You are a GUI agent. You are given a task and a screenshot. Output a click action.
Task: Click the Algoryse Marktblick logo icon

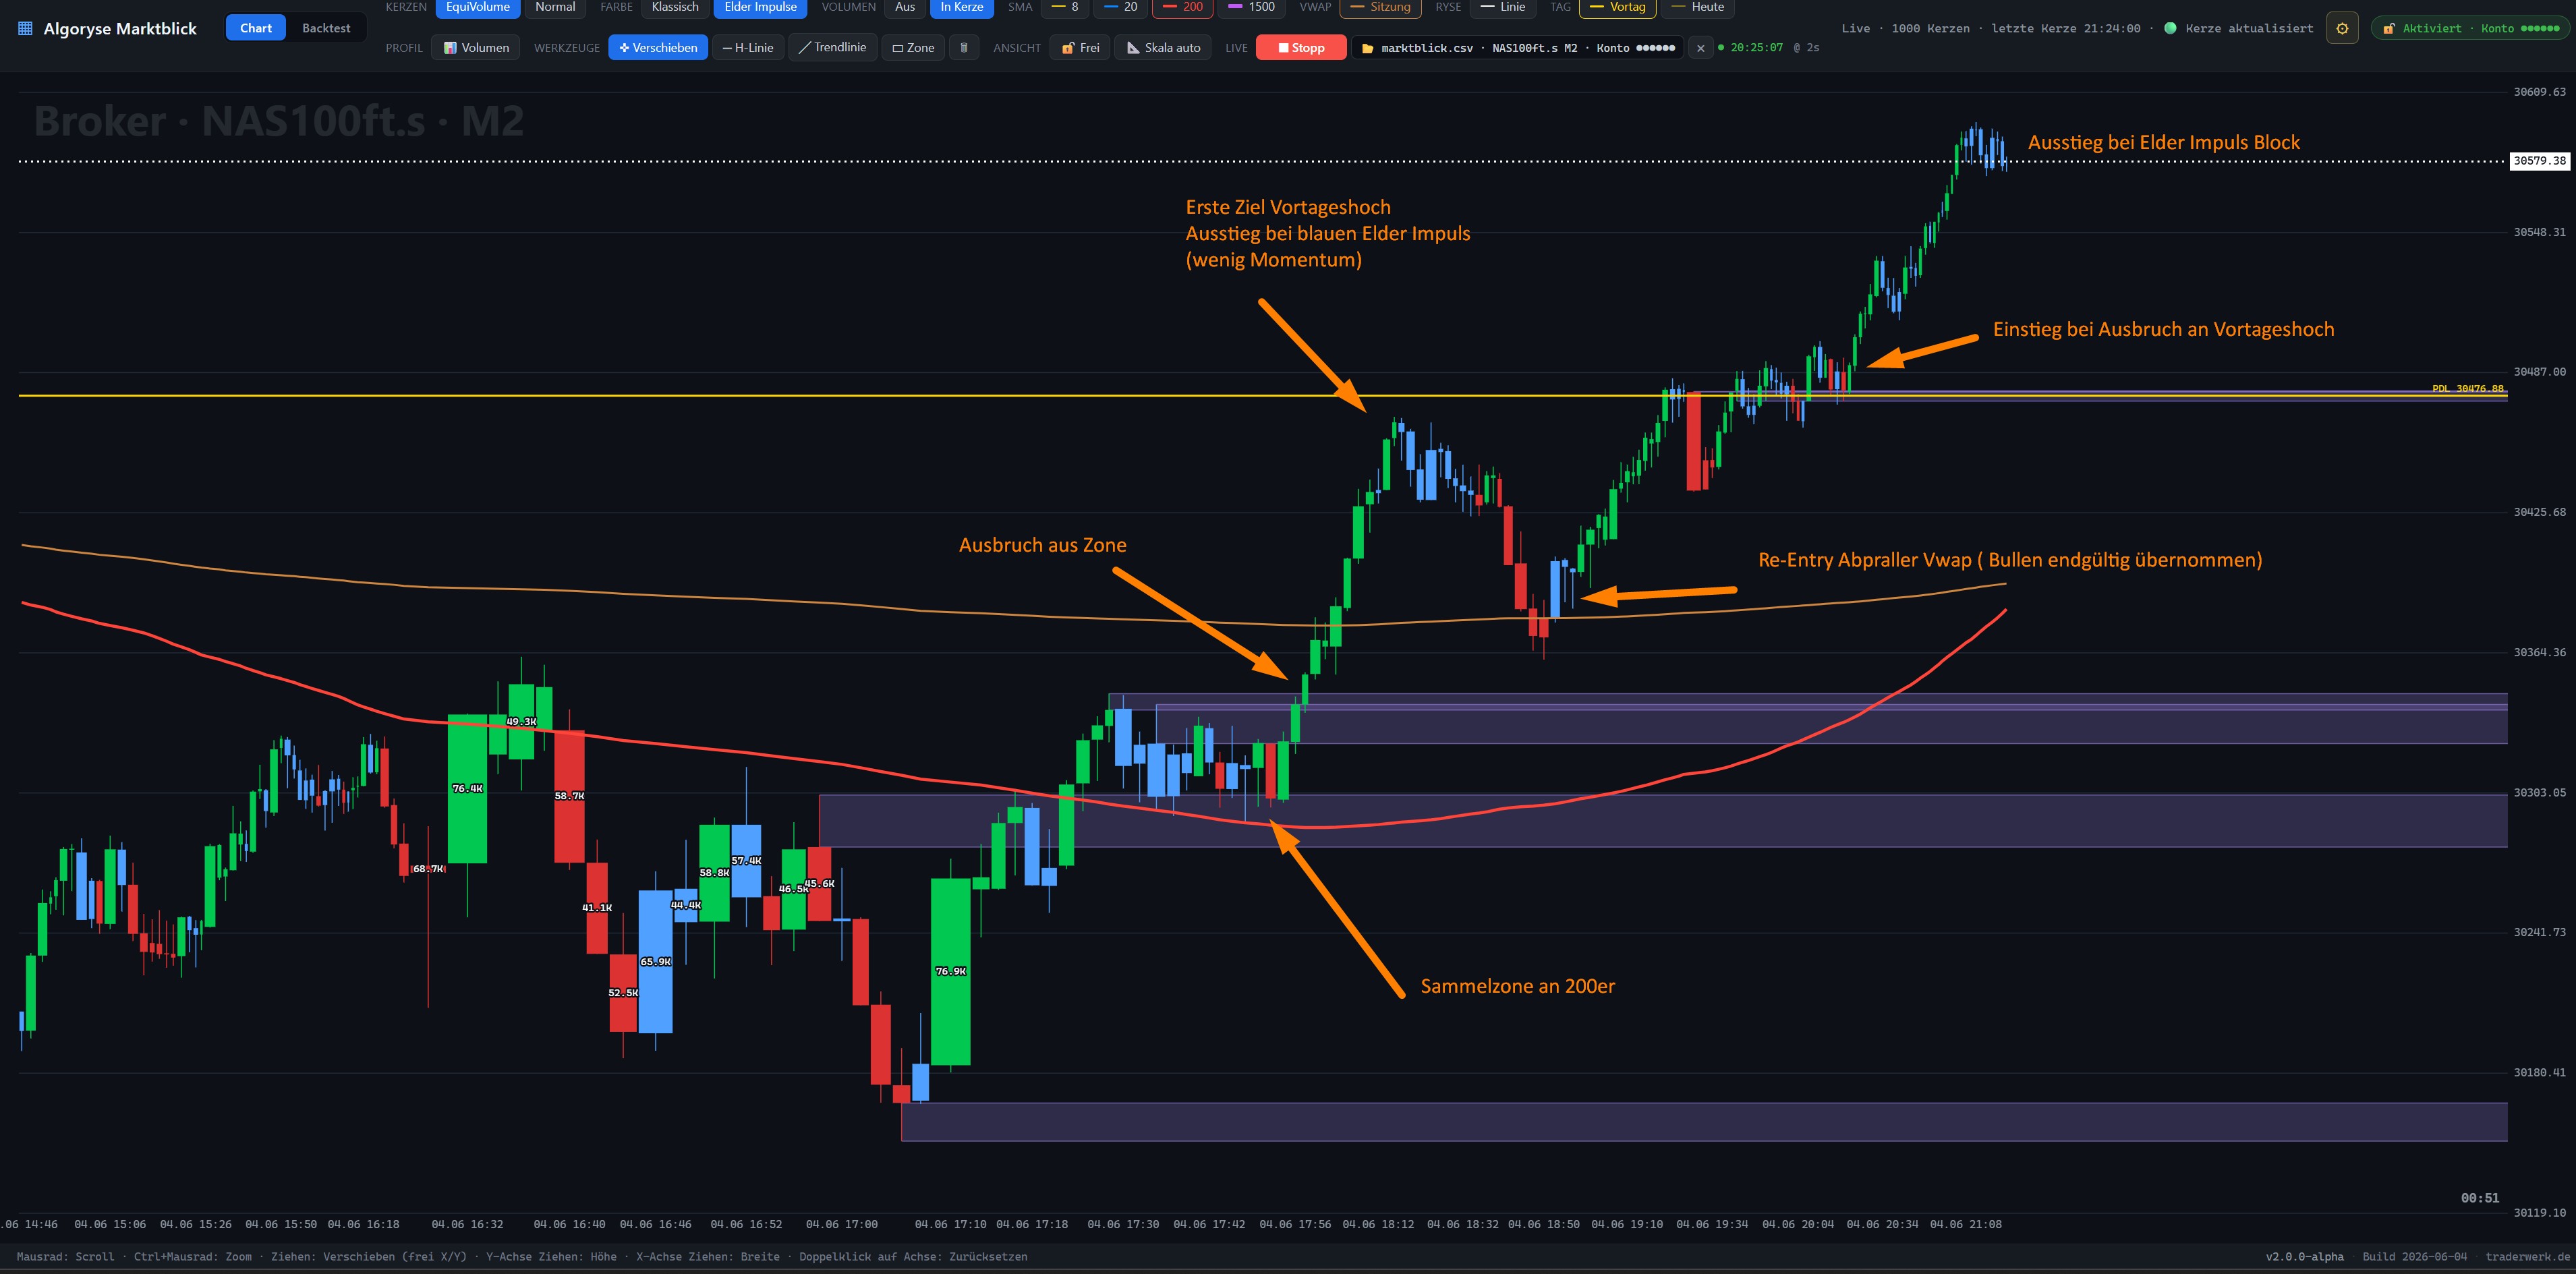point(25,29)
